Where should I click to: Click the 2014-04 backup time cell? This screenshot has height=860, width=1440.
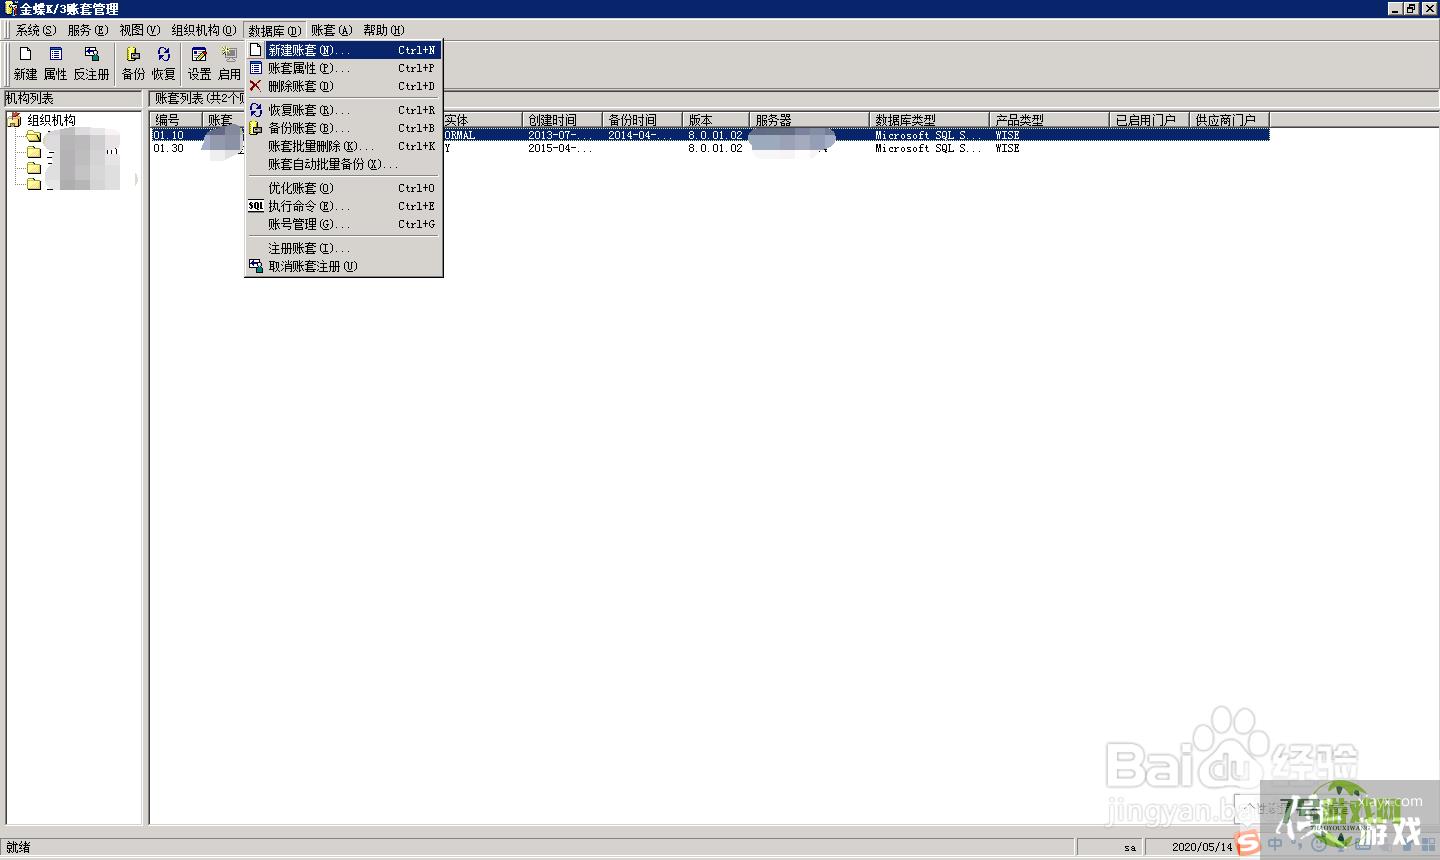640,135
